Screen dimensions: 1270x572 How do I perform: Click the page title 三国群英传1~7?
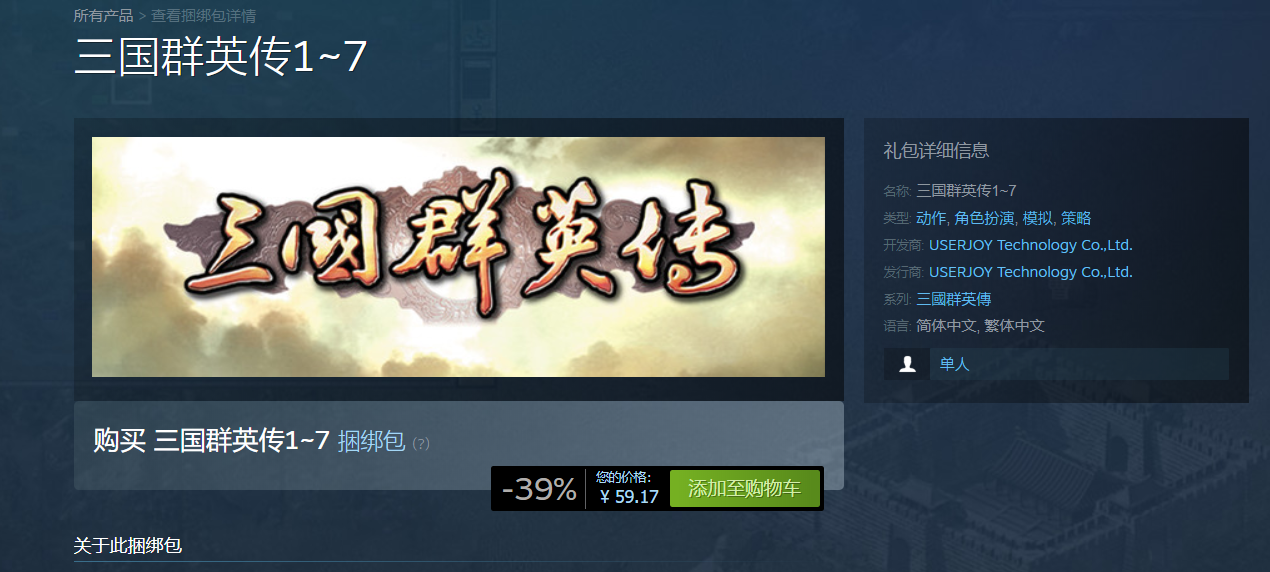click(221, 58)
